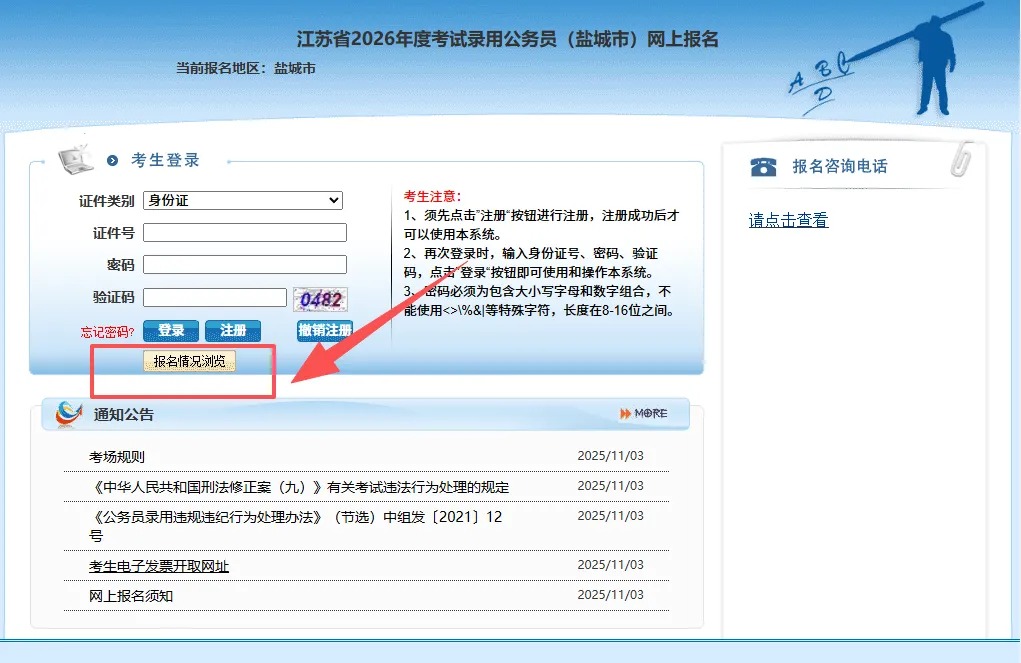1021x663 pixels.
Task: Click the telephone icon beside 报名咨询电话
Action: [763, 167]
